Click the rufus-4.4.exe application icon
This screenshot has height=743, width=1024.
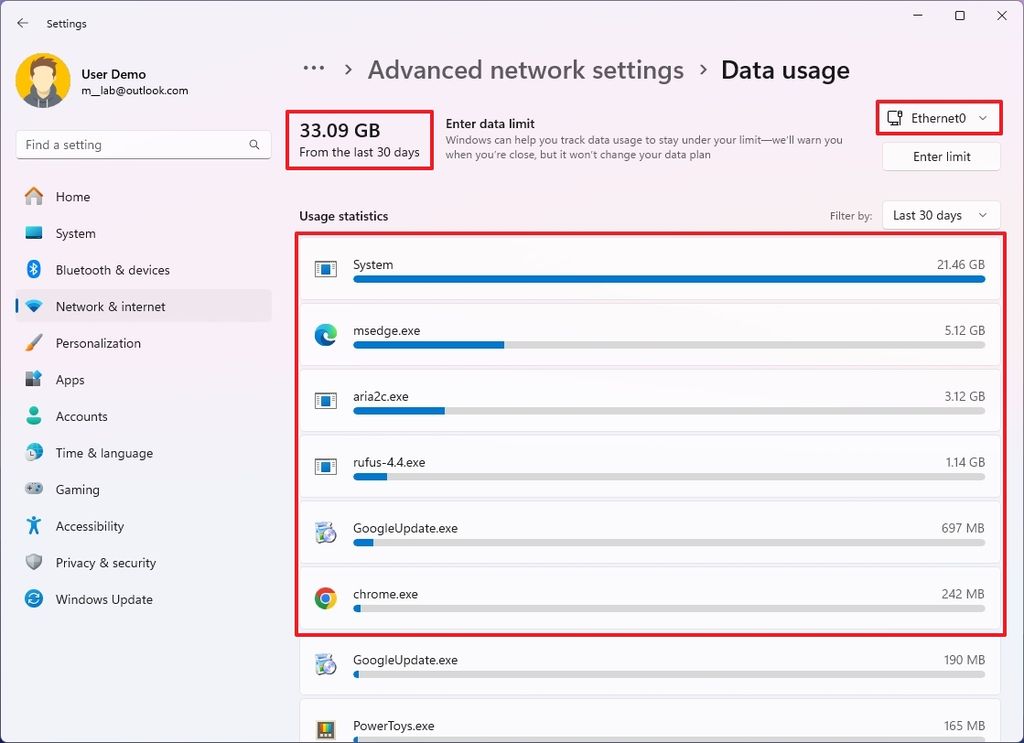coord(324,466)
